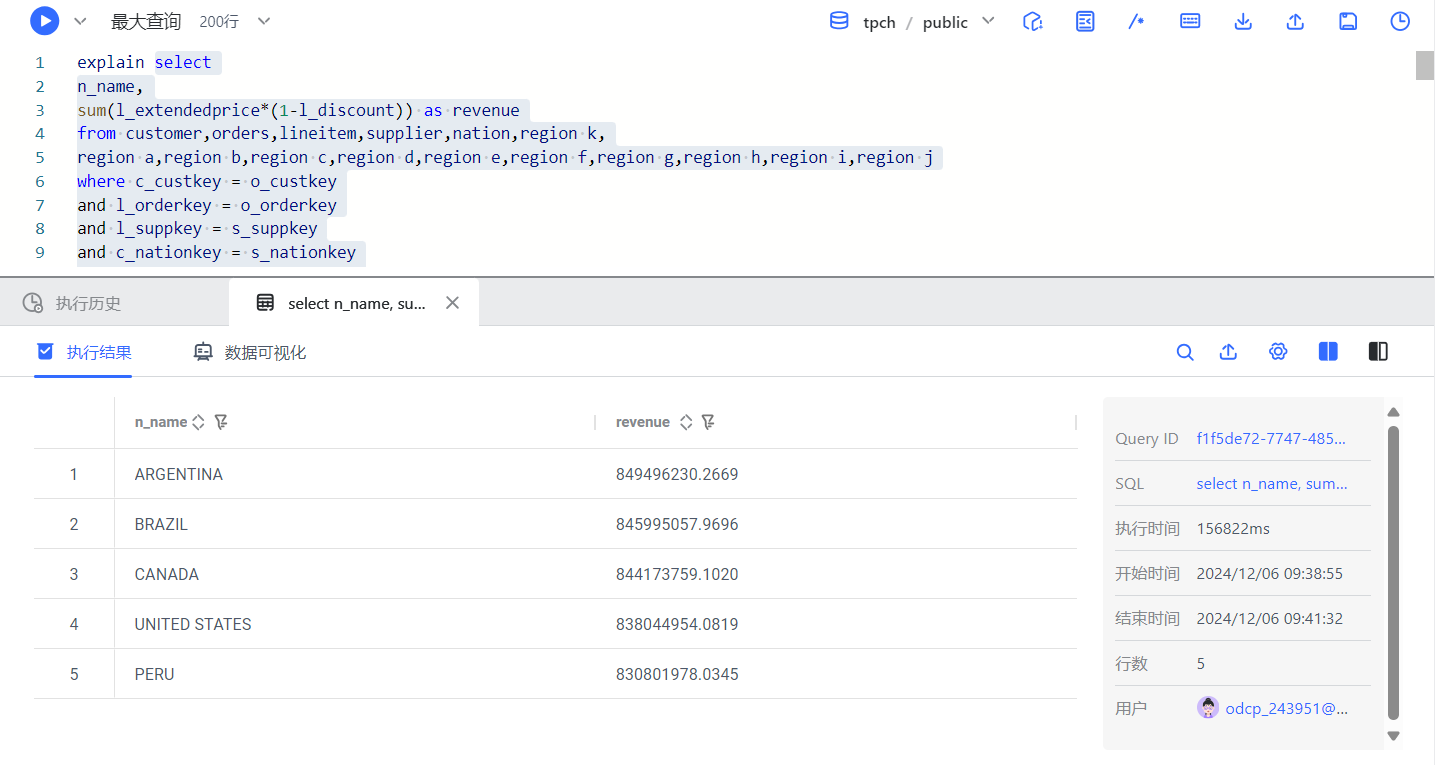Open the run options arrow beside play
Image resolution: width=1435 pixels, height=765 pixels.
[81, 21]
